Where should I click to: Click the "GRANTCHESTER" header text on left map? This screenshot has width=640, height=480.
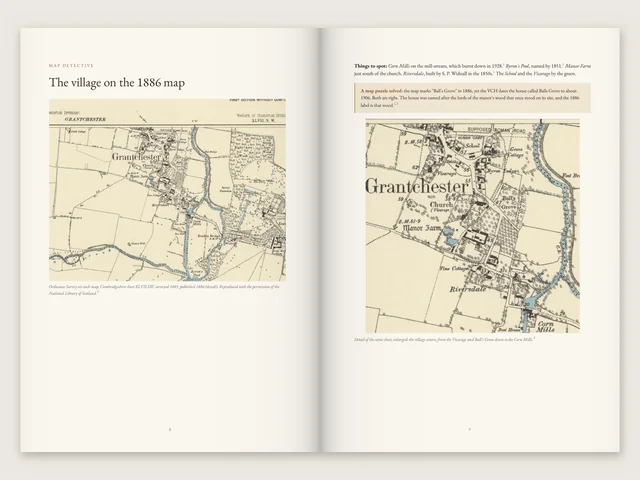tap(85, 119)
